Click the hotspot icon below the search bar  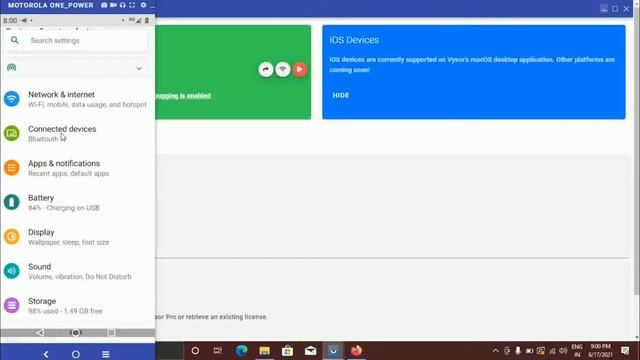pyautogui.click(x=11, y=67)
